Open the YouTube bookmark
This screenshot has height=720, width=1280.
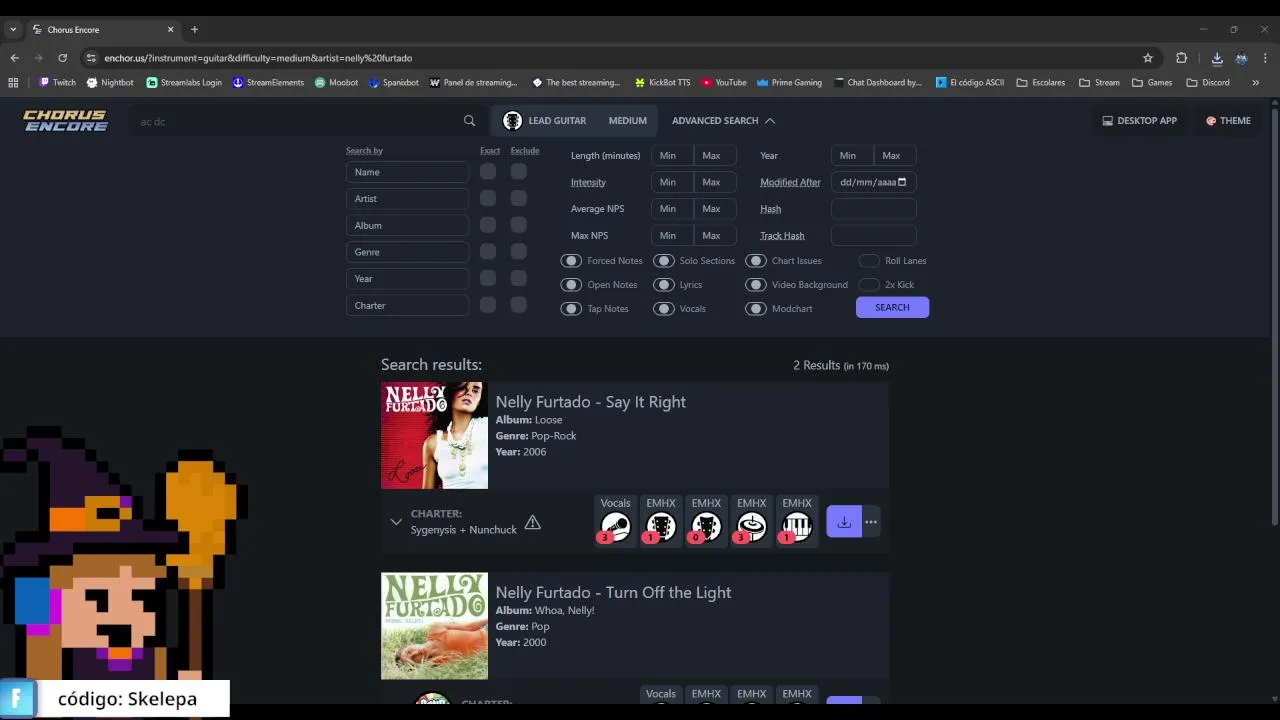(x=724, y=82)
